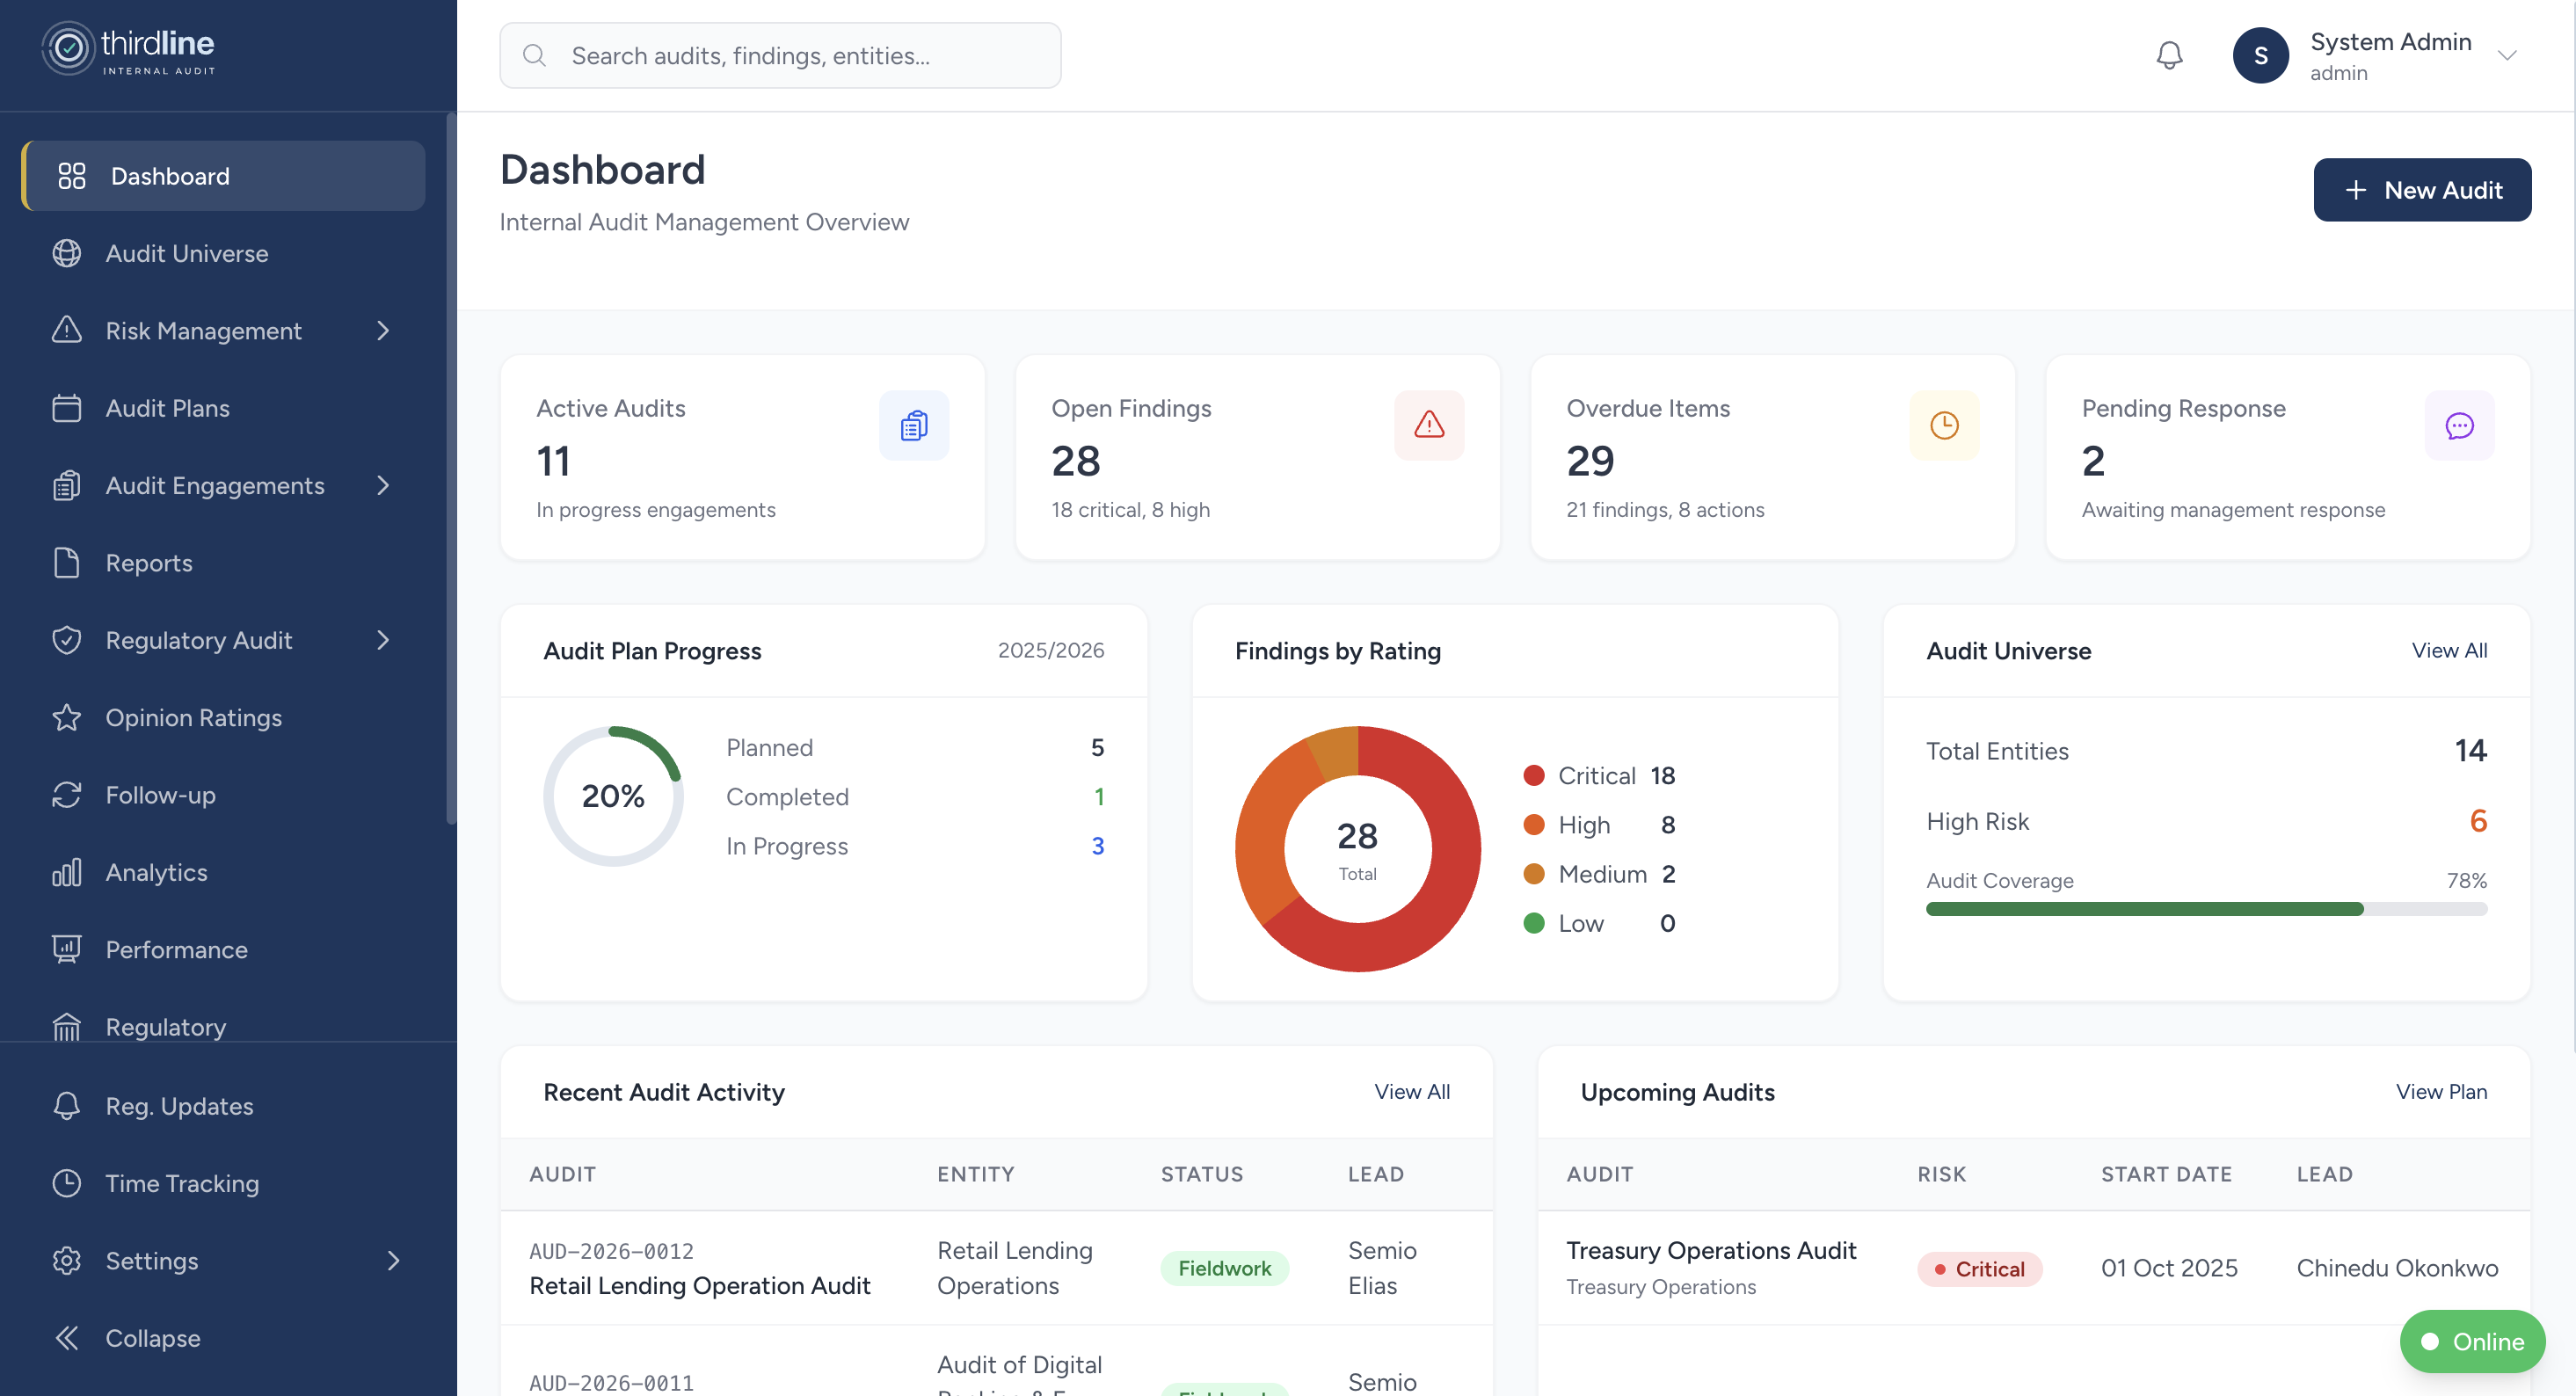Click the Reports document icon
Screen dimensions: 2576x1396
(66, 562)
